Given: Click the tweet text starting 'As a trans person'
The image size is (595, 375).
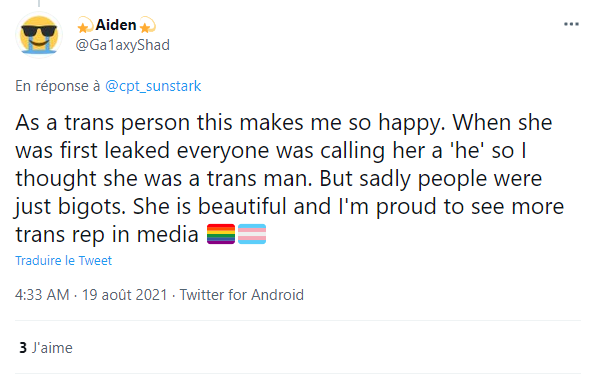Looking at the screenshot, I should [290, 178].
